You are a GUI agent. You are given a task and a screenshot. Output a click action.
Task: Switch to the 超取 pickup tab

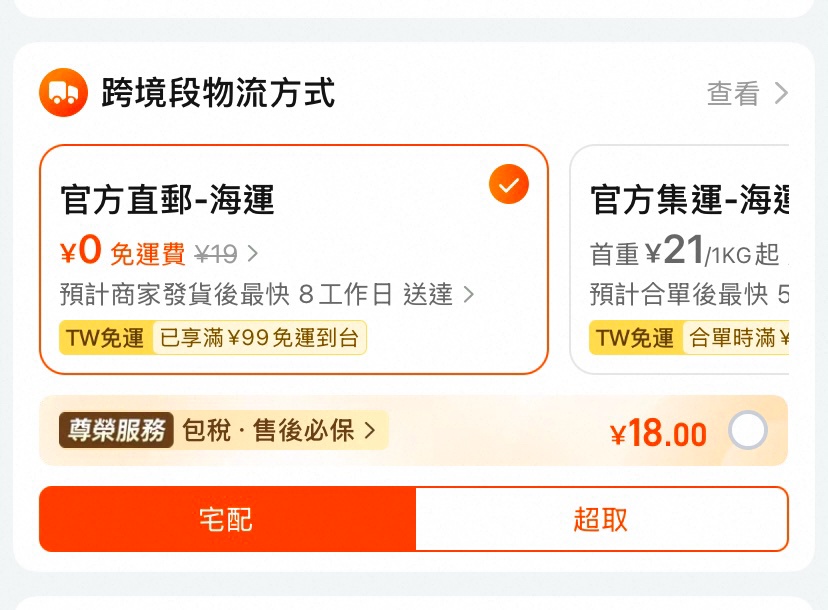[601, 519]
